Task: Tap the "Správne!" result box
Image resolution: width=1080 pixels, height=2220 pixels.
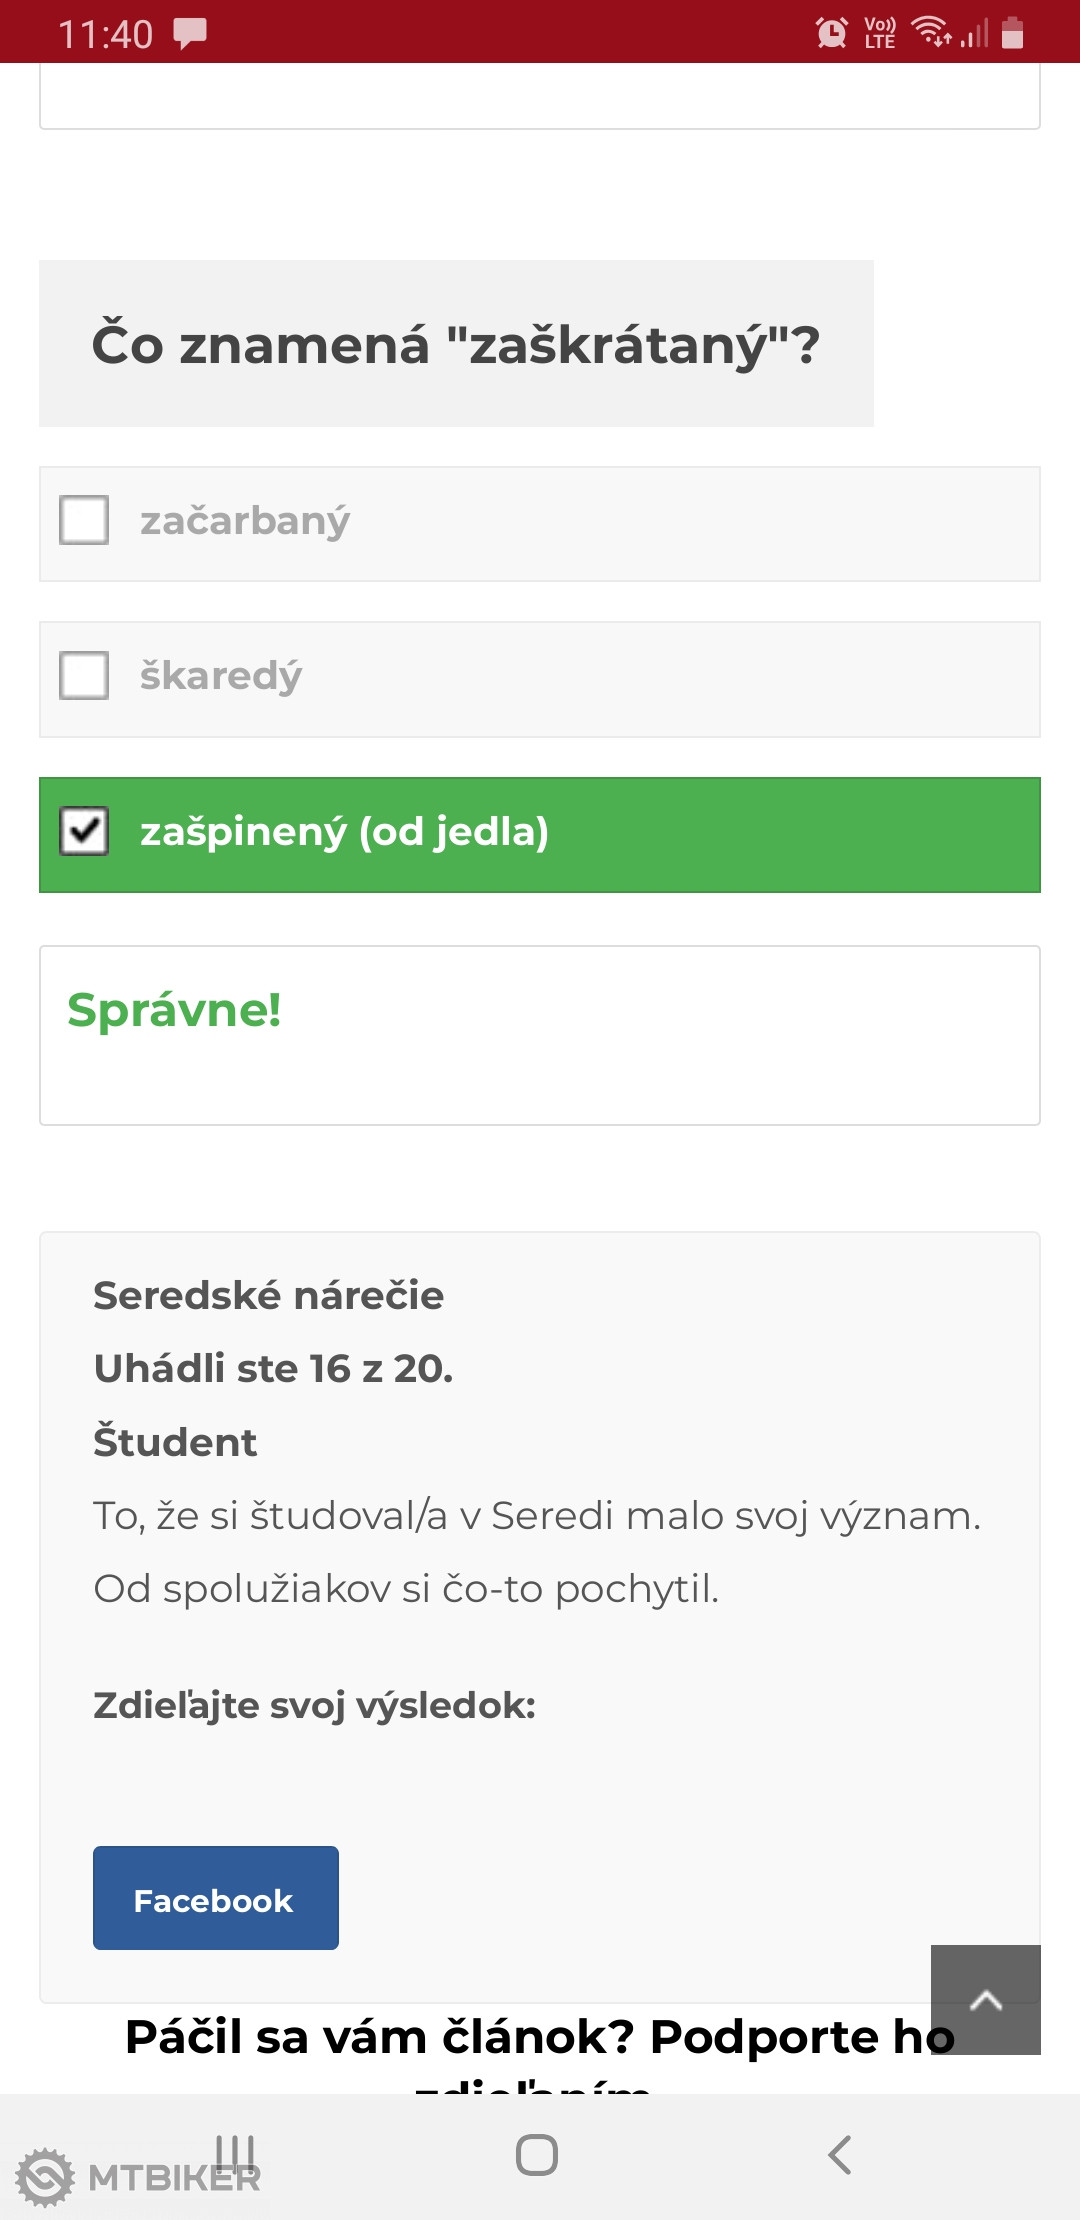Action: 540,1035
